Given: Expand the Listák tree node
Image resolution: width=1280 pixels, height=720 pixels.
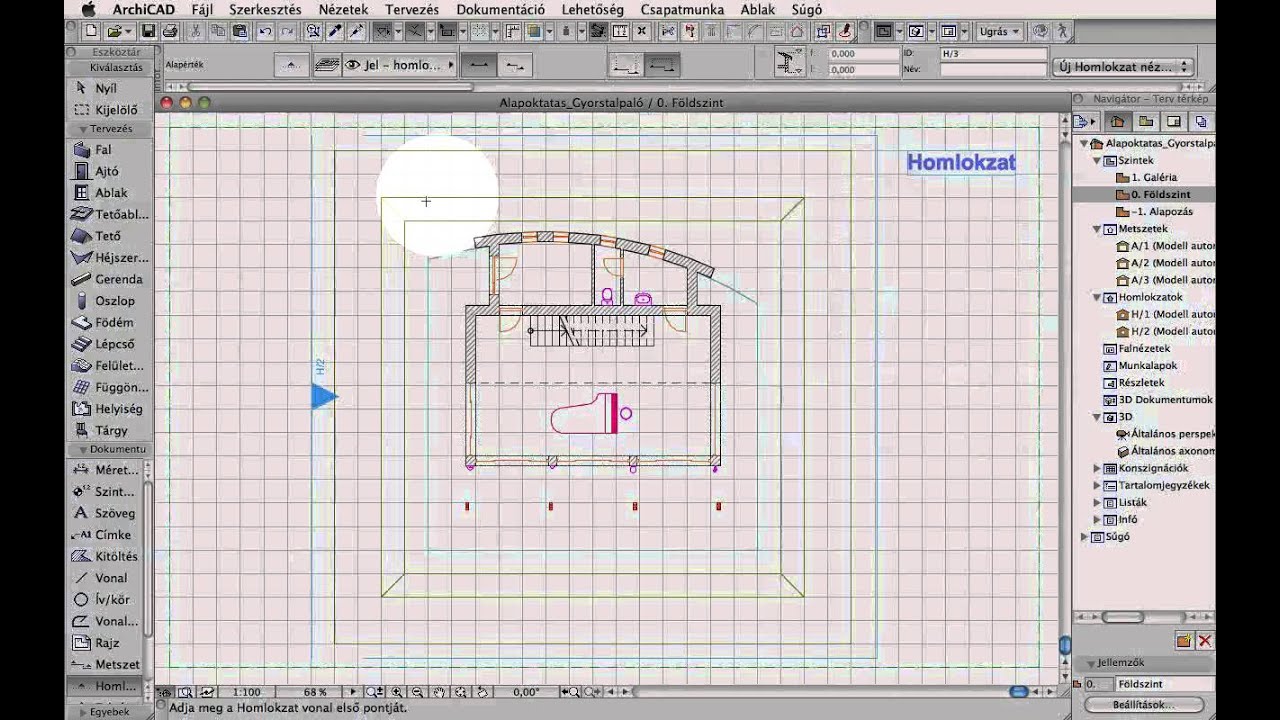Looking at the screenshot, I should click(x=1097, y=502).
